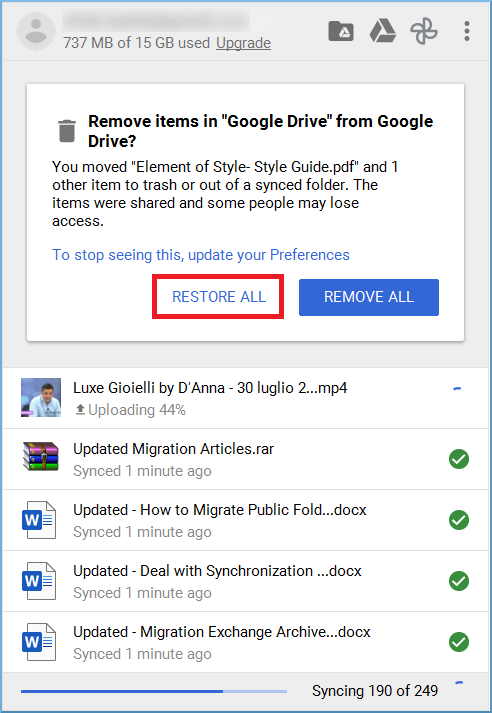This screenshot has height=713, width=492.
Task: Click the Upgrade storage link
Action: pyautogui.click(x=243, y=43)
